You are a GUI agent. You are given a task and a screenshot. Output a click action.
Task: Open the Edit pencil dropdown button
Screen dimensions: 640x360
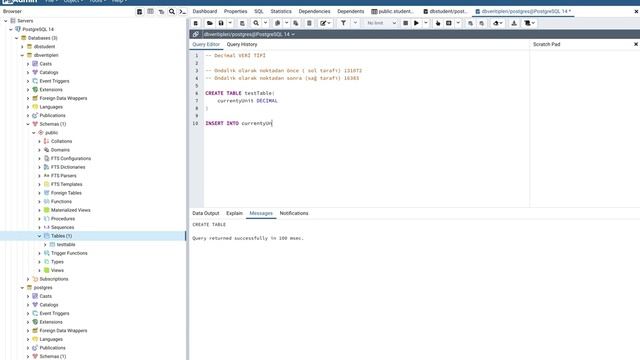(325, 23)
